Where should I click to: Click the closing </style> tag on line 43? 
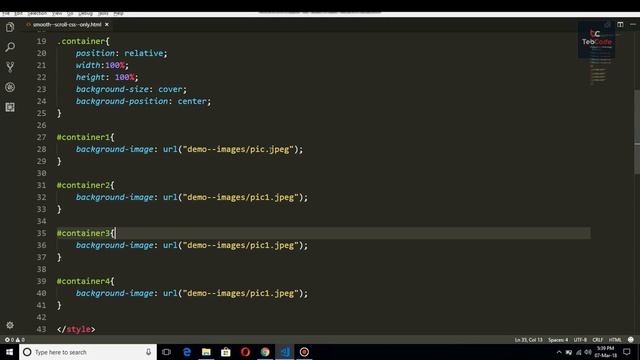click(x=76, y=329)
